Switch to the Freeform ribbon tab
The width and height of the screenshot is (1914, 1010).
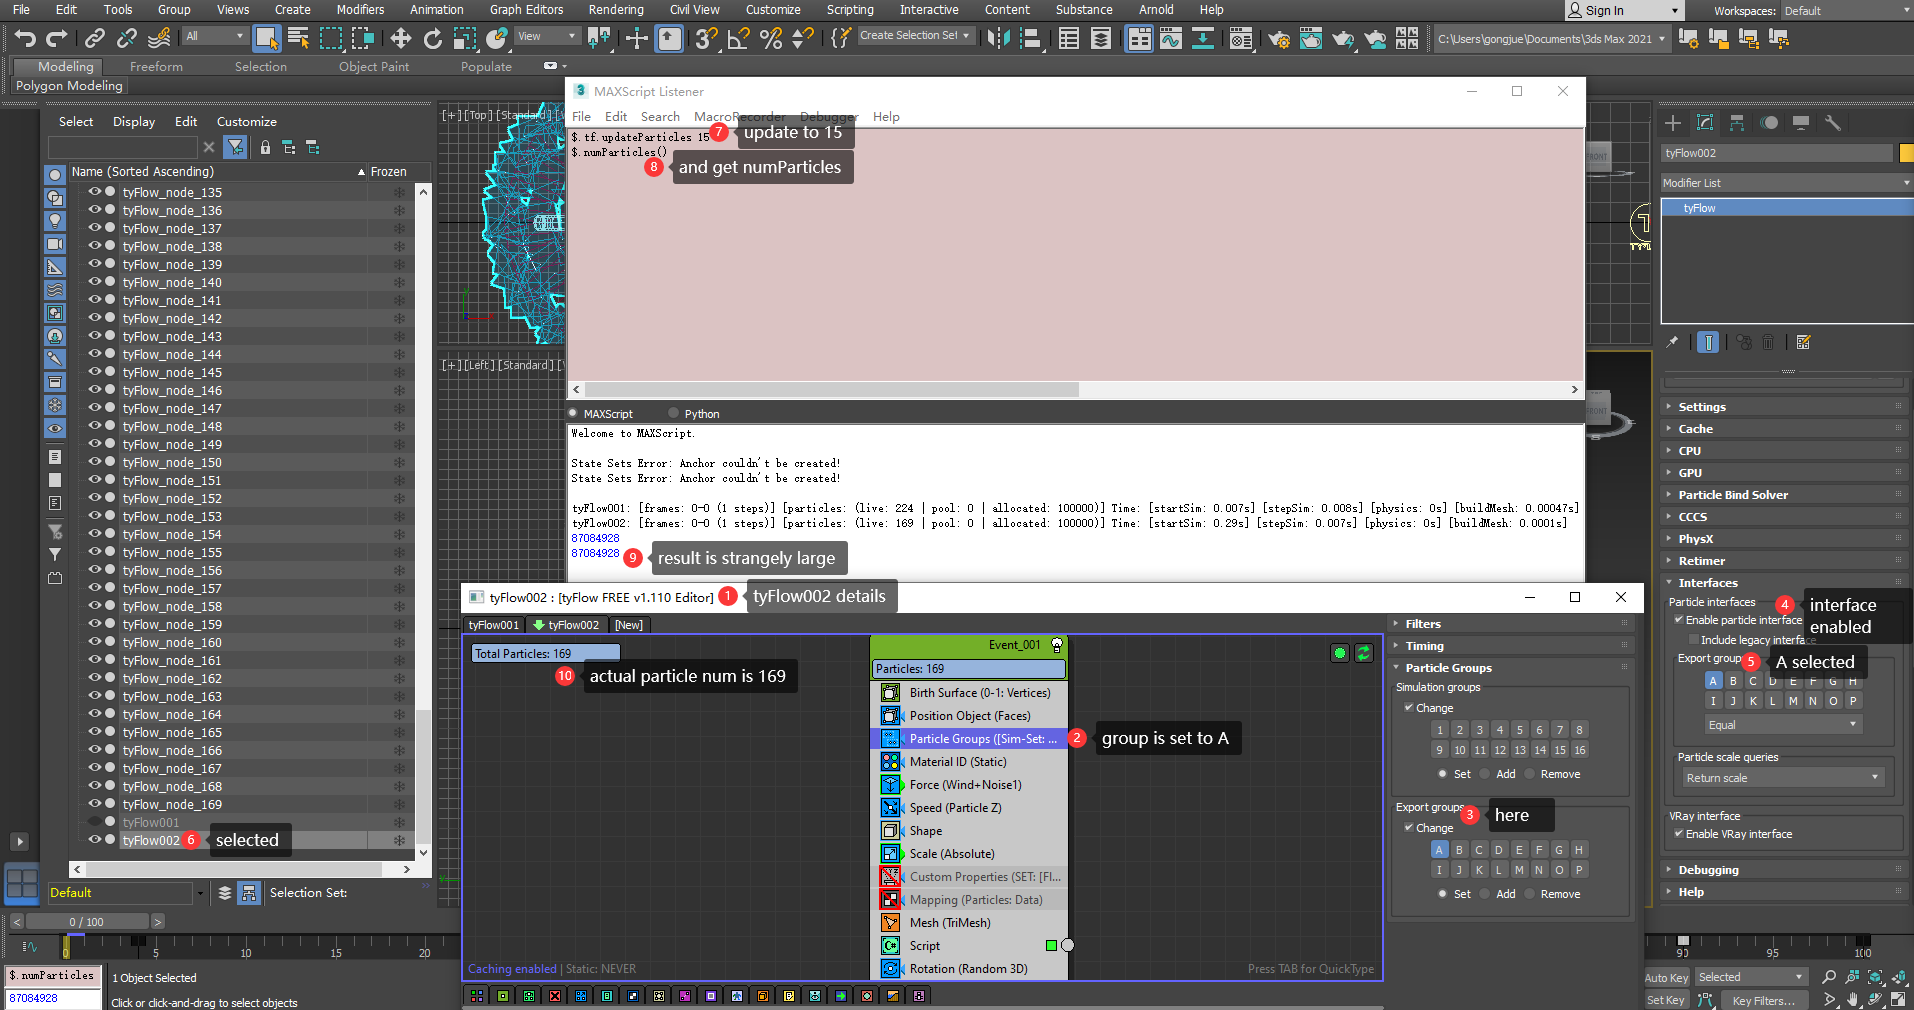(156, 67)
